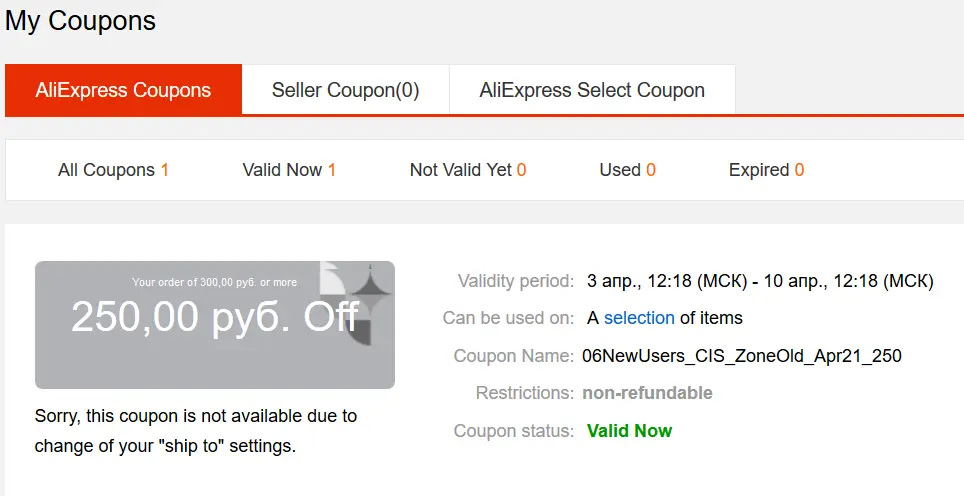
Task: Open the AliExpress Coupons tab
Action: pos(123,90)
